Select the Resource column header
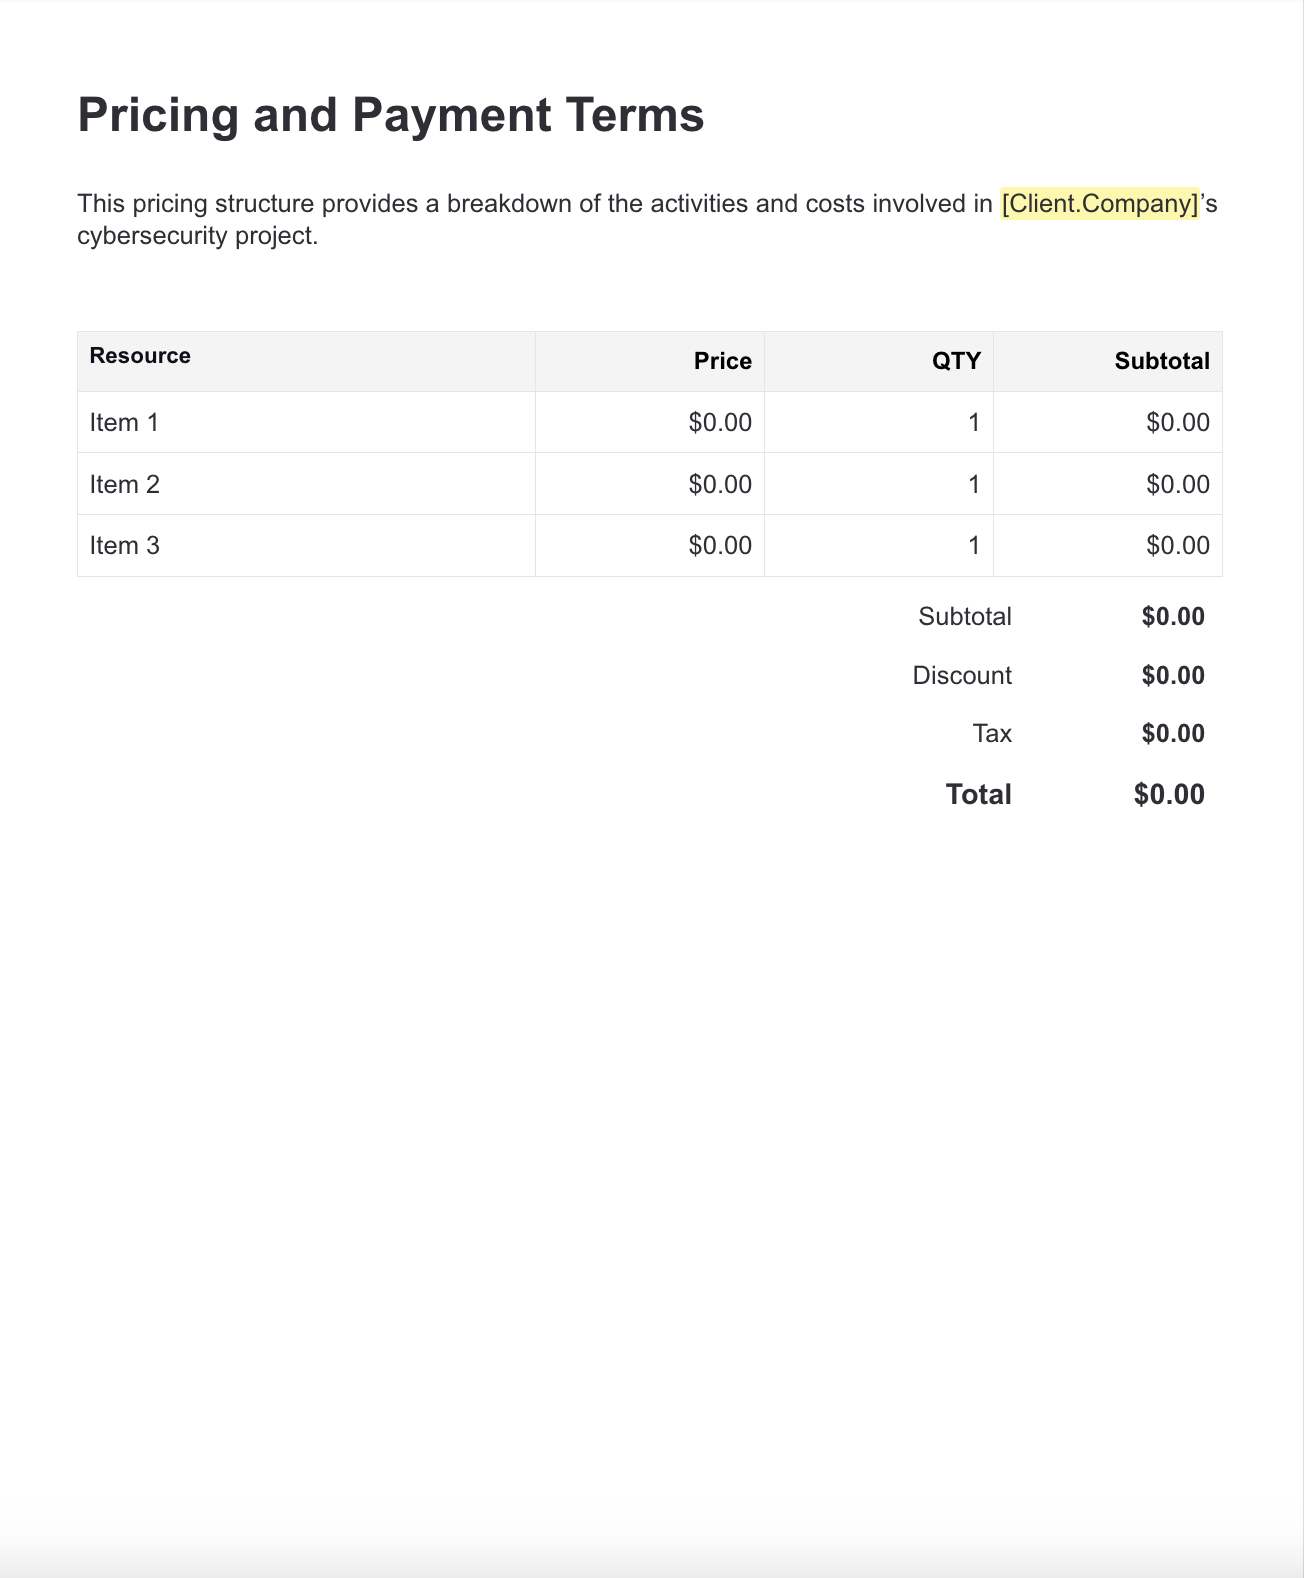Viewport: 1304px width, 1578px height. coord(140,356)
